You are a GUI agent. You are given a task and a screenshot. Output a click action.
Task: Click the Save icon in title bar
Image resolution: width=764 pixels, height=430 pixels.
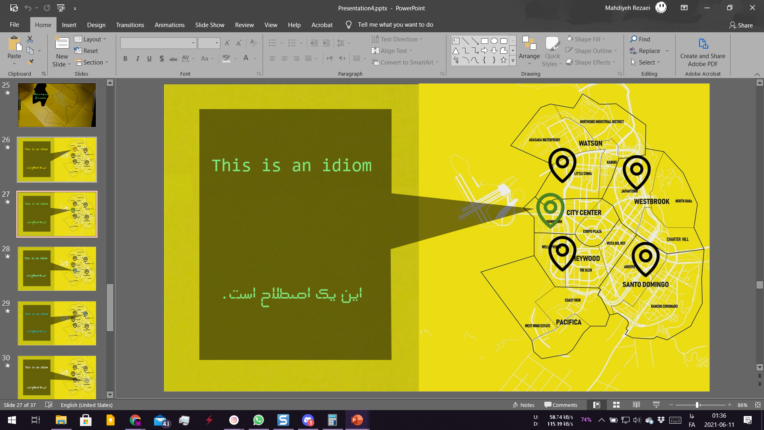14,8
